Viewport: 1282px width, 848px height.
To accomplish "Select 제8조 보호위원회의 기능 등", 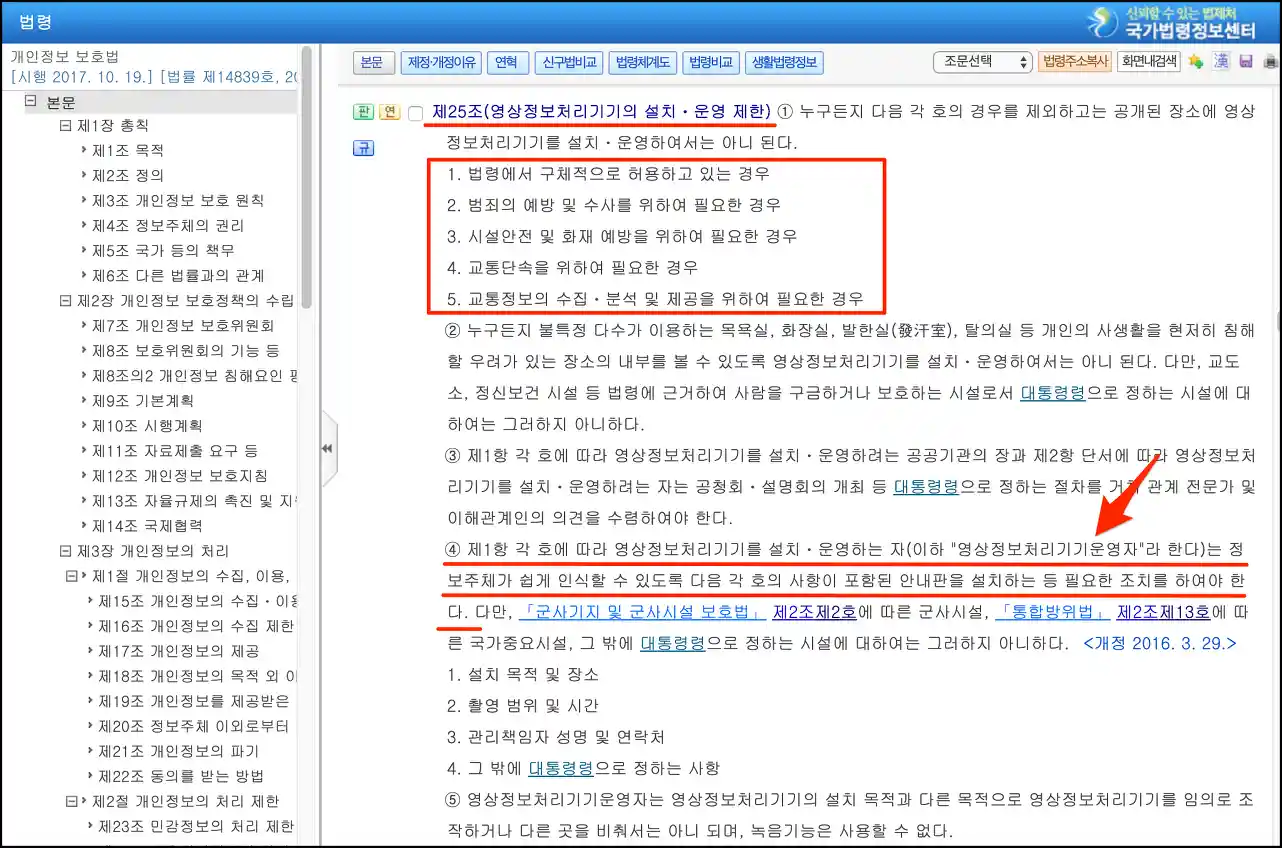I will tap(186, 350).
